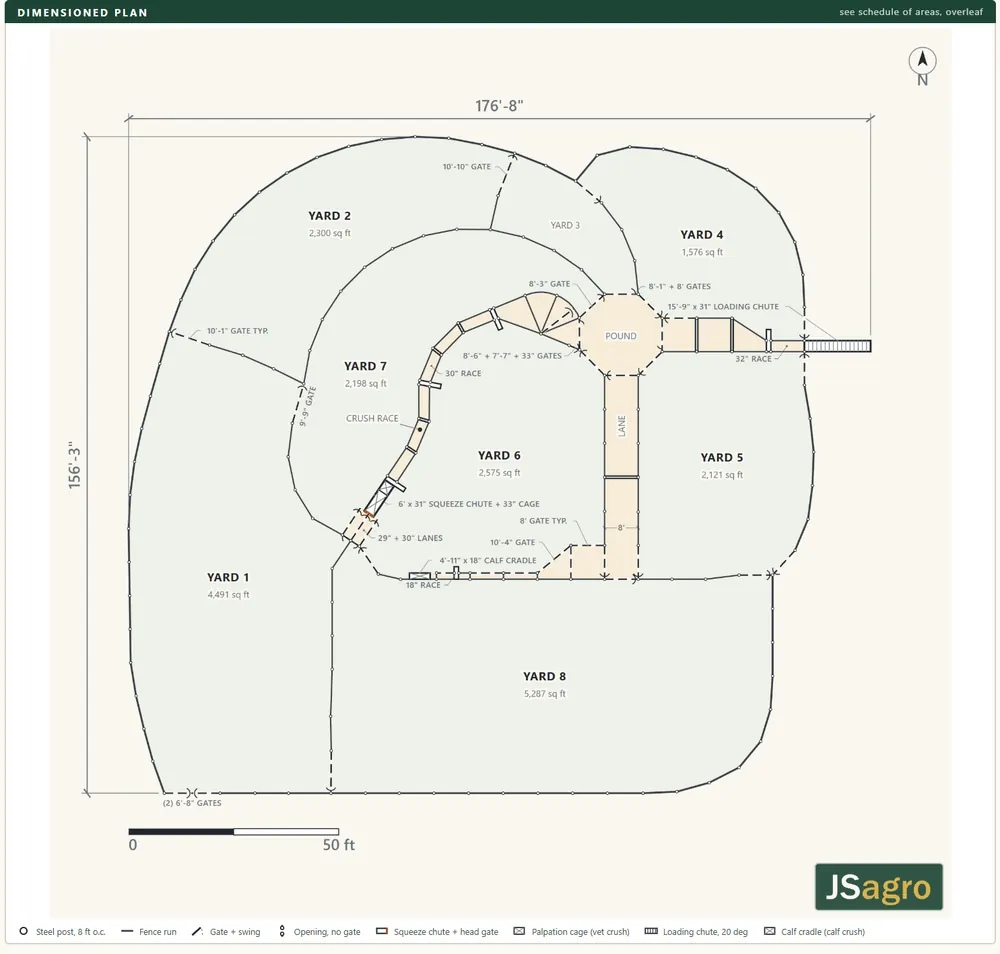Click the 50 ft scale bar

pos(233,832)
